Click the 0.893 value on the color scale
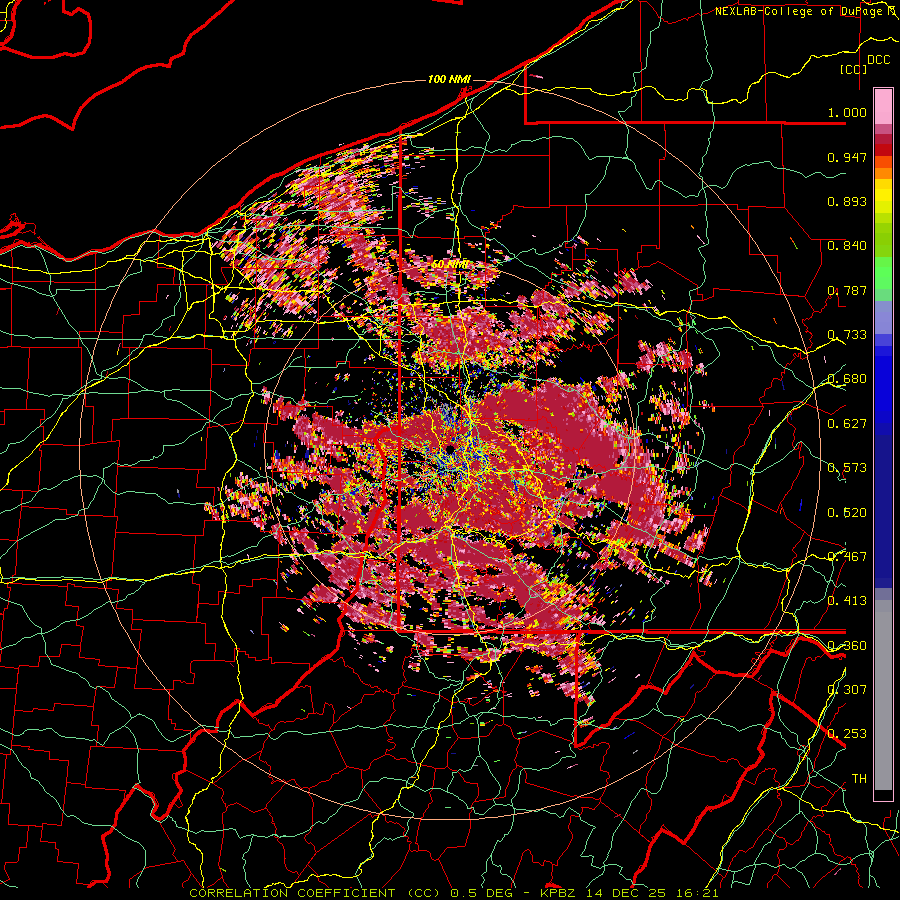The image size is (900, 900). pos(847,201)
